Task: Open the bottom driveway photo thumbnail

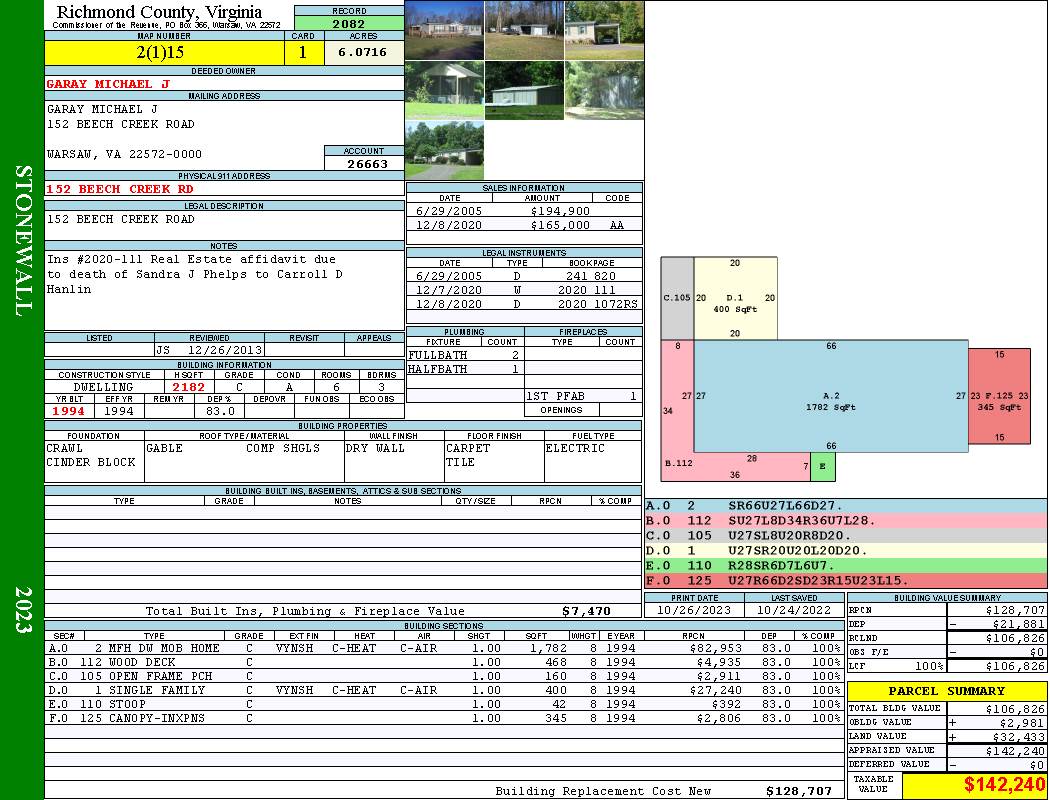Action: pyautogui.click(x=445, y=151)
